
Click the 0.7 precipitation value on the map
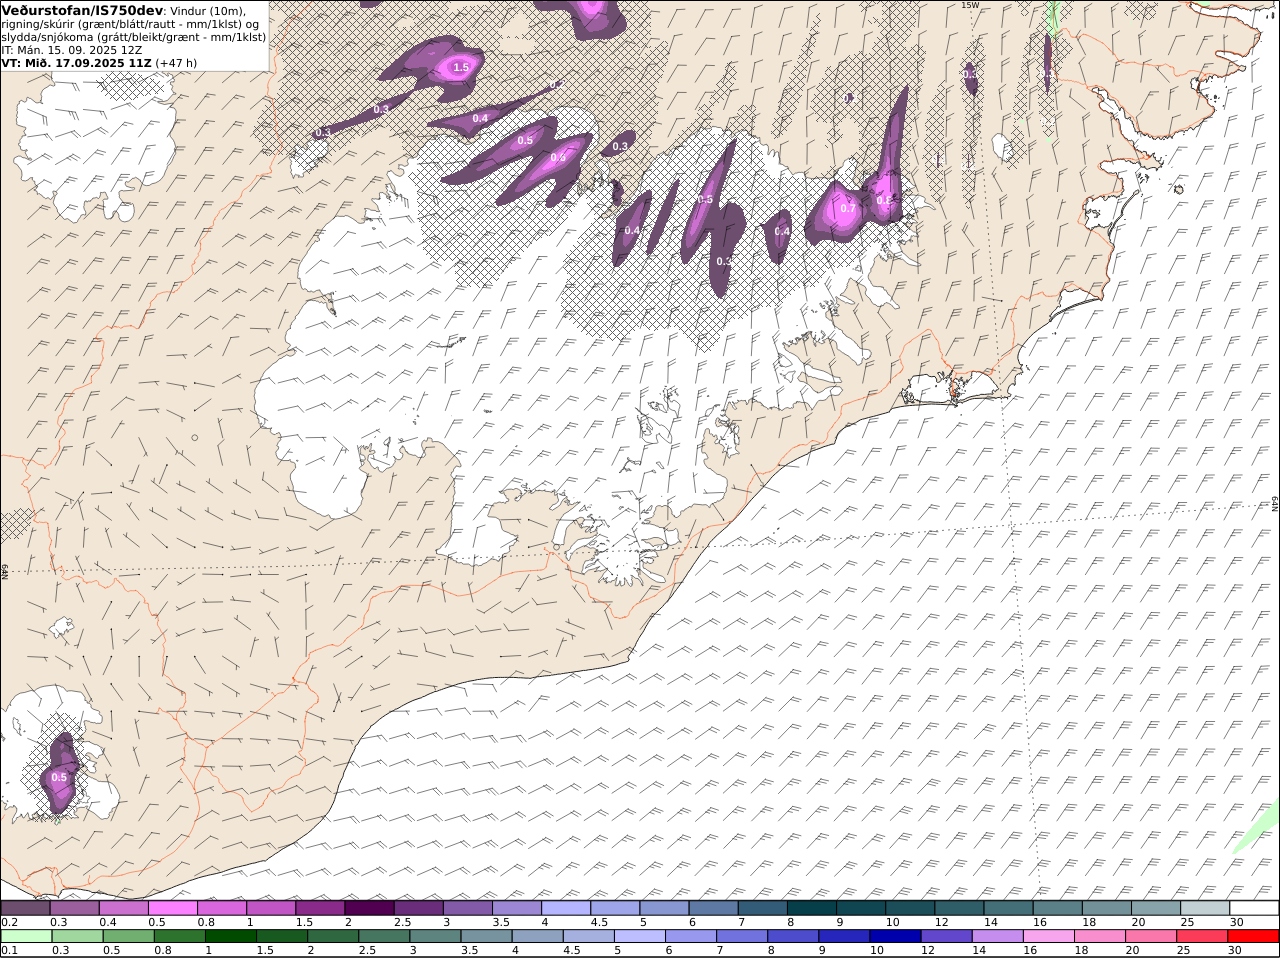click(847, 208)
